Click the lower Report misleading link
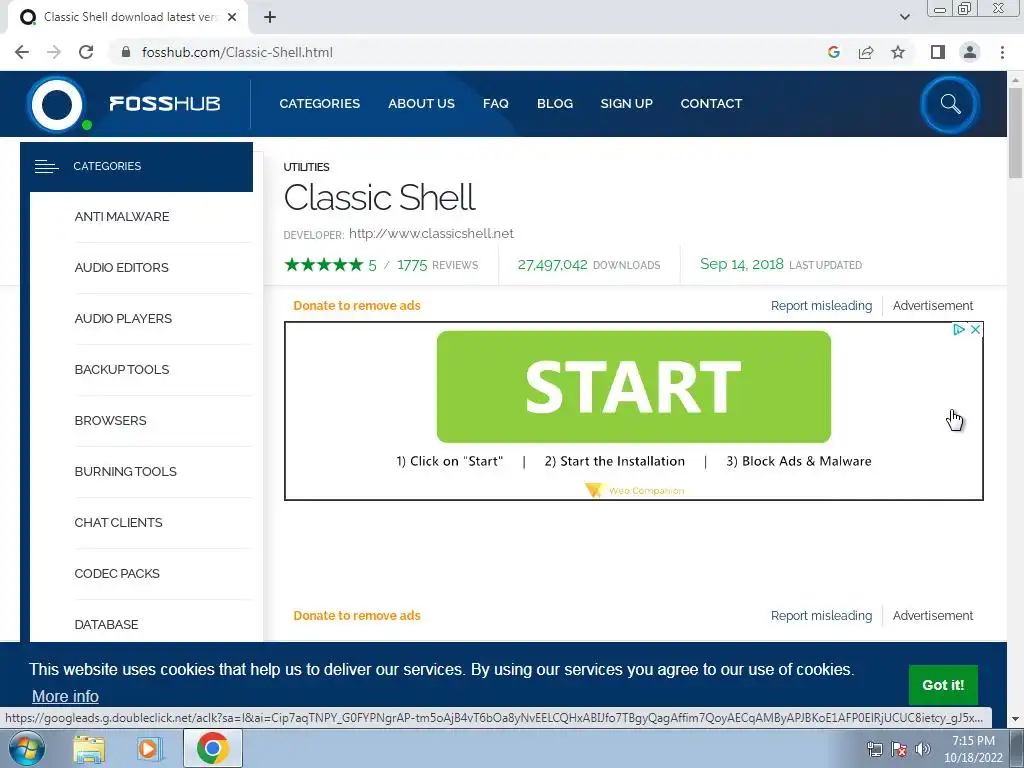1024x768 pixels. [x=822, y=616]
